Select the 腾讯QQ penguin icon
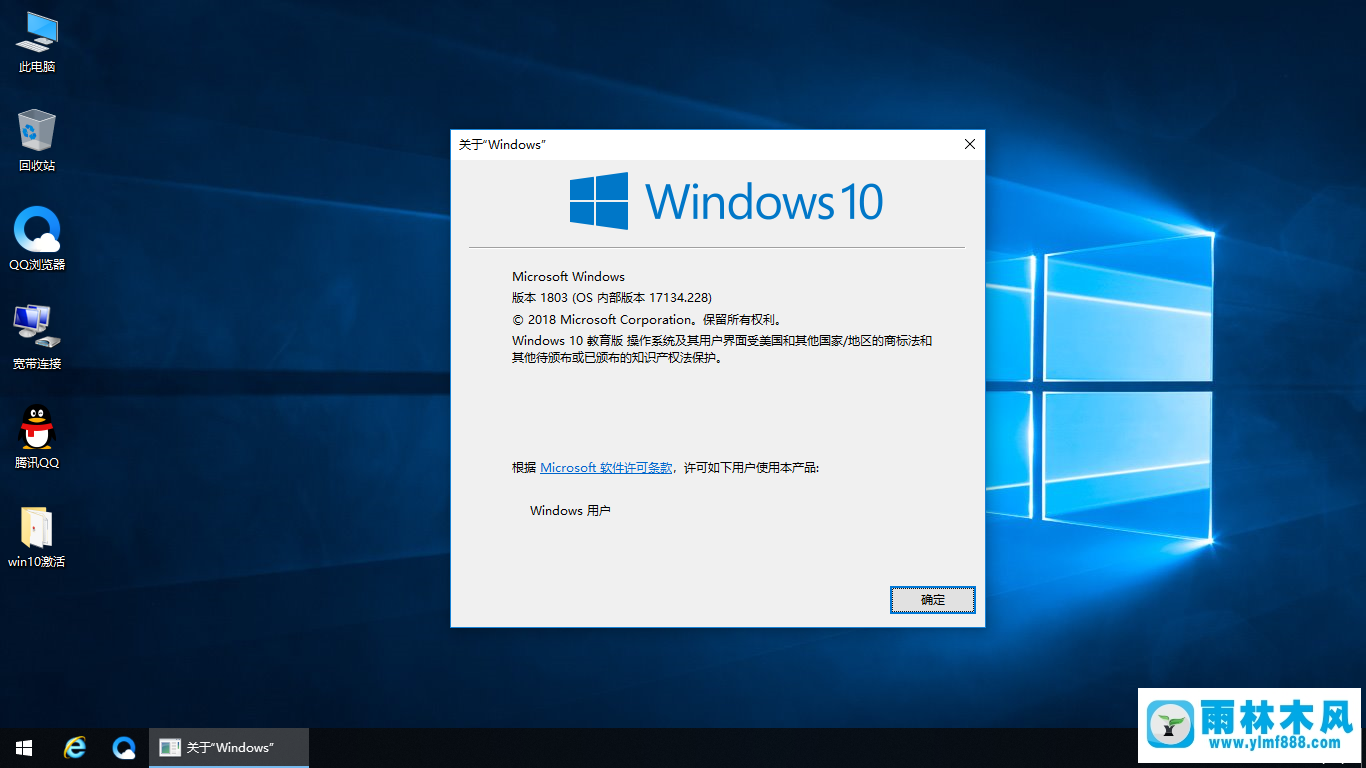1366x768 pixels. pyautogui.click(x=37, y=437)
